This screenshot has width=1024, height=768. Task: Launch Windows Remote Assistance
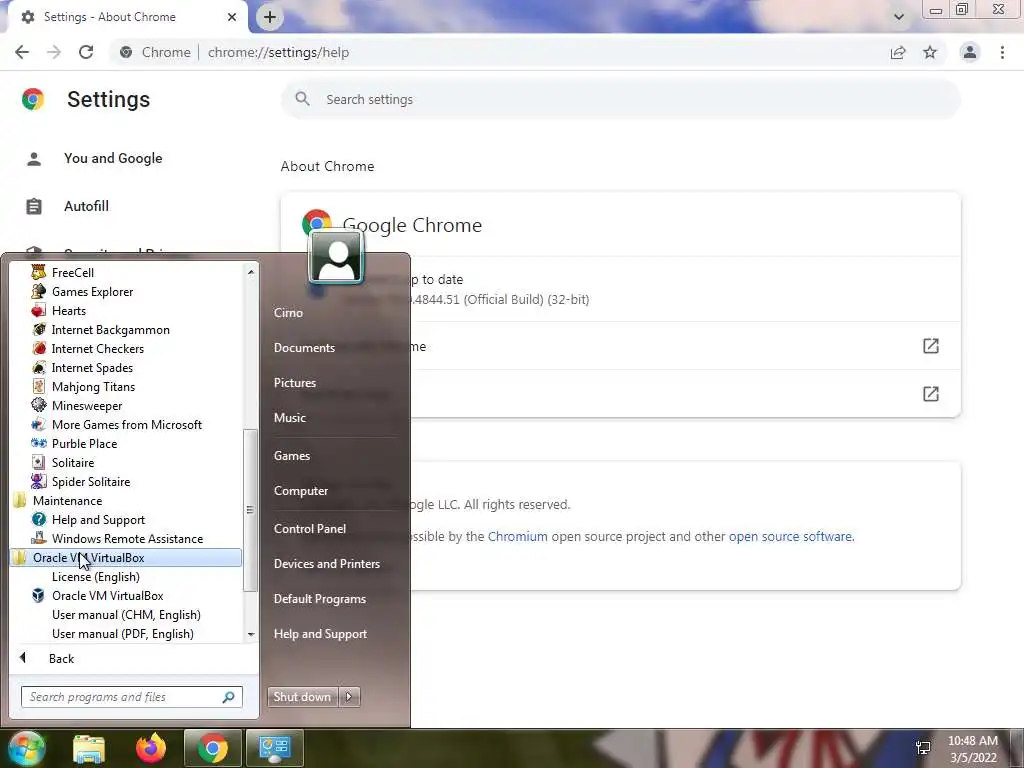point(127,538)
